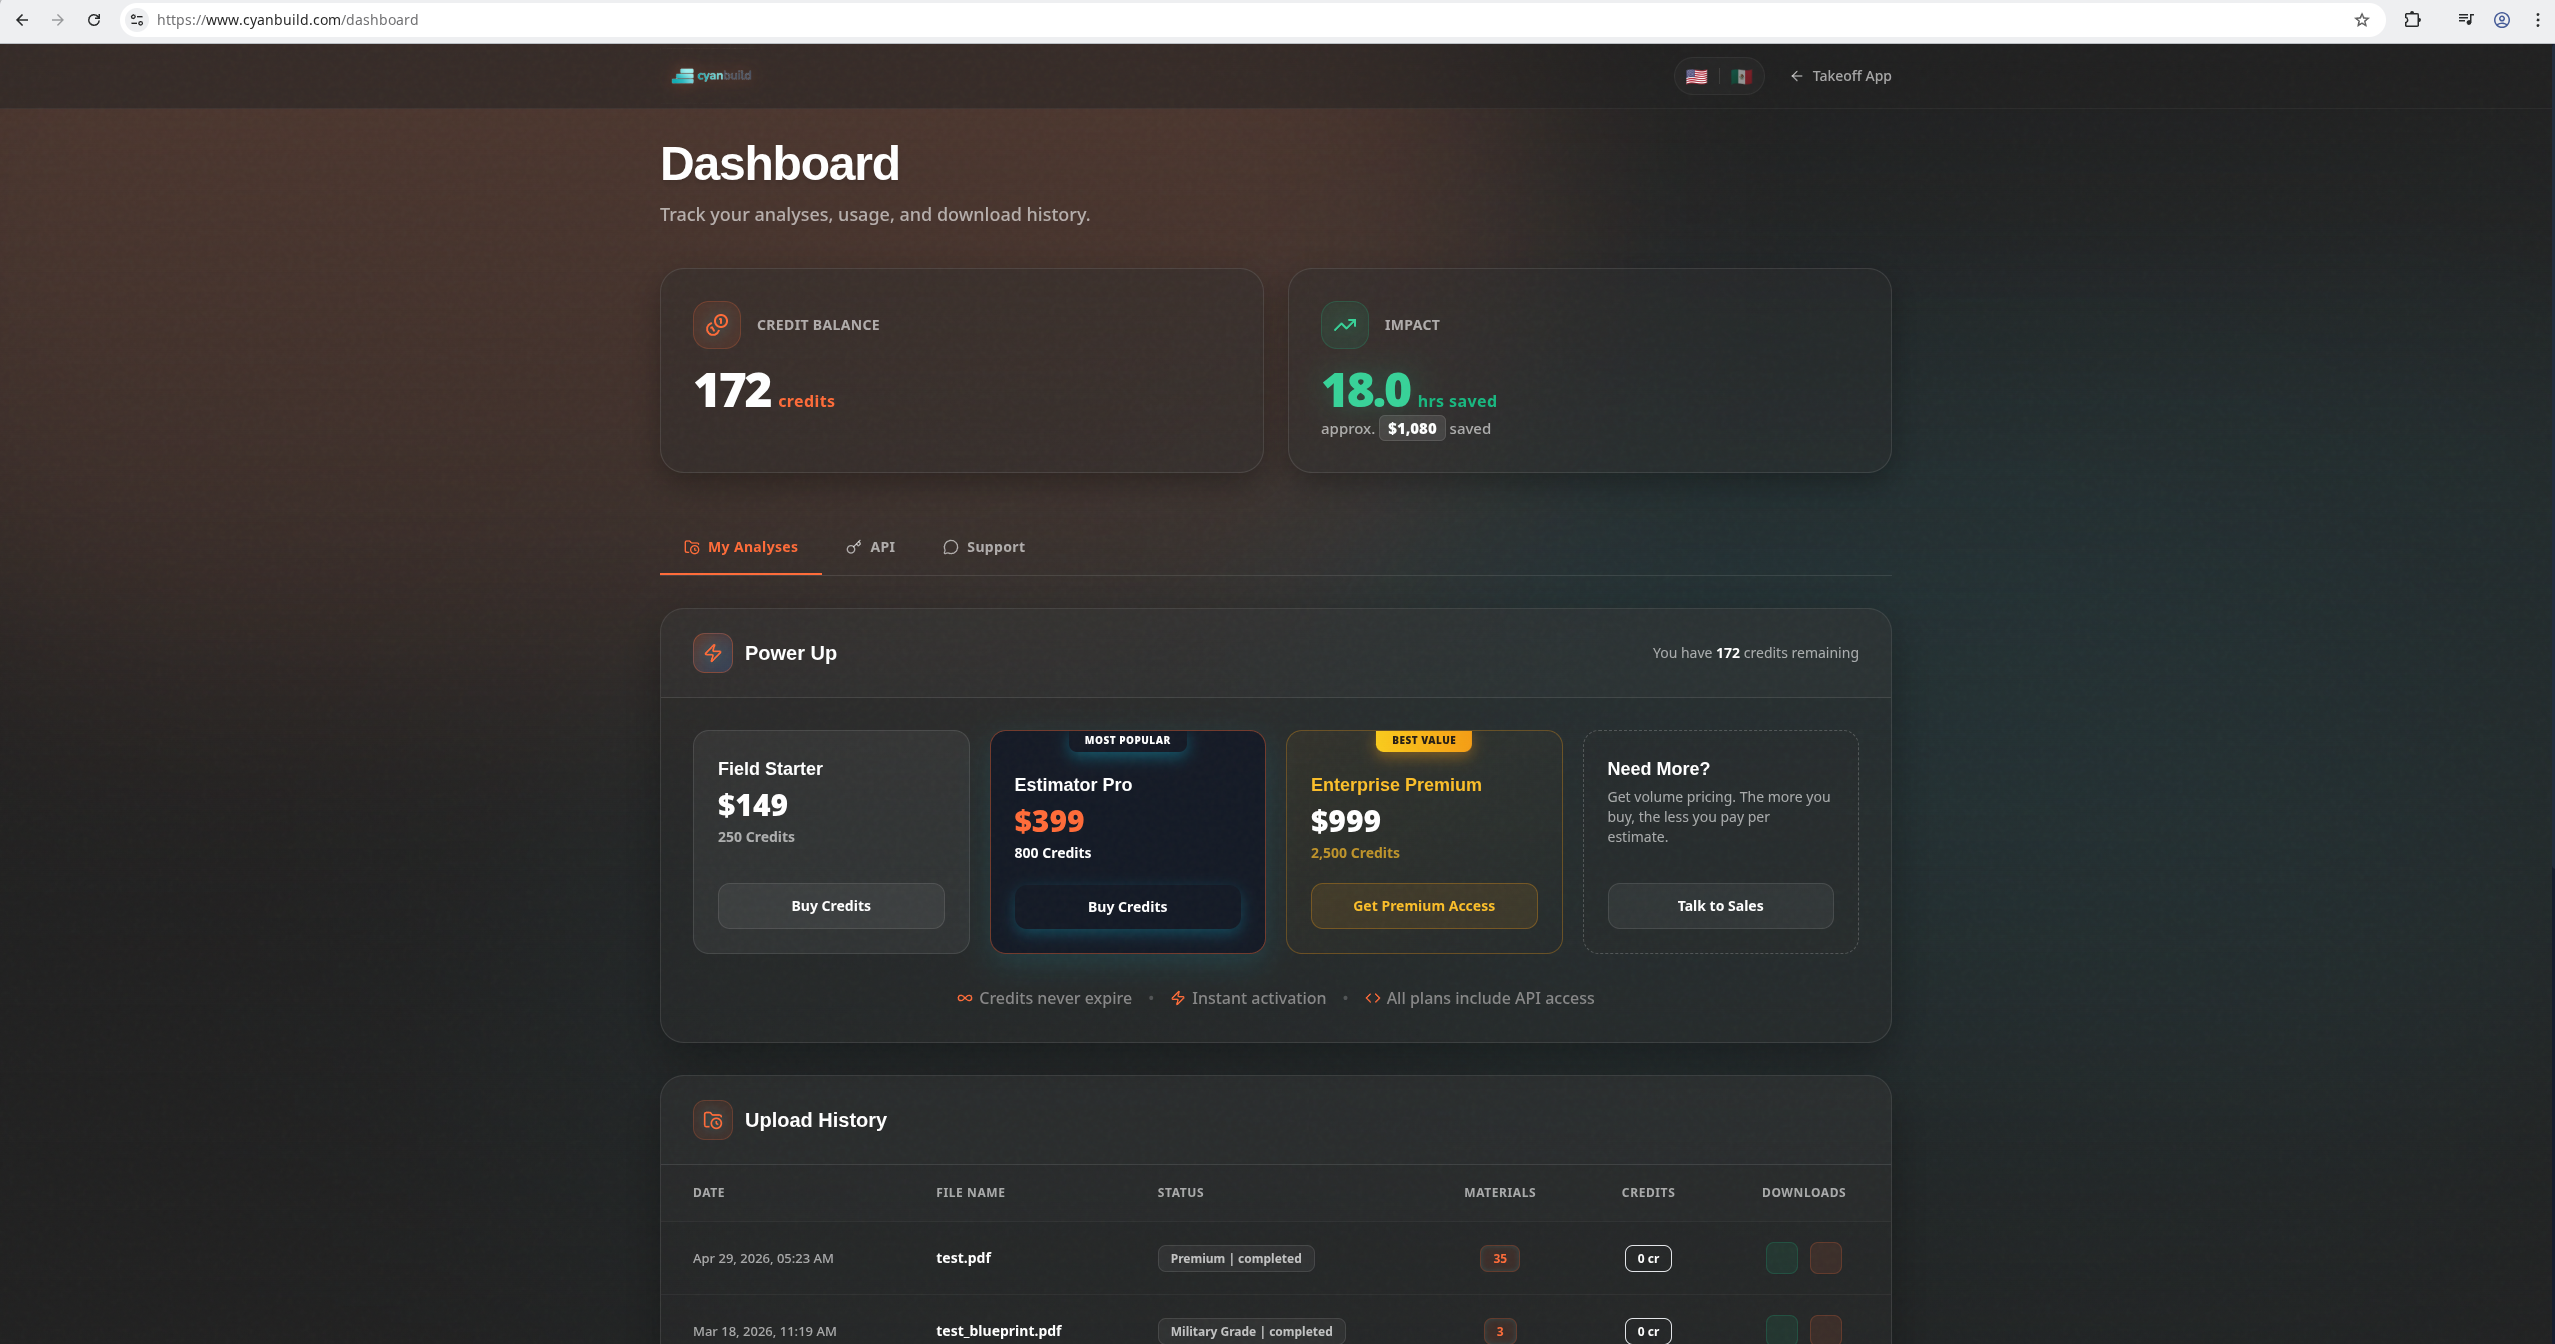2555x1344 pixels.
Task: Click the FILE NAME column header
Action: pos(970,1193)
